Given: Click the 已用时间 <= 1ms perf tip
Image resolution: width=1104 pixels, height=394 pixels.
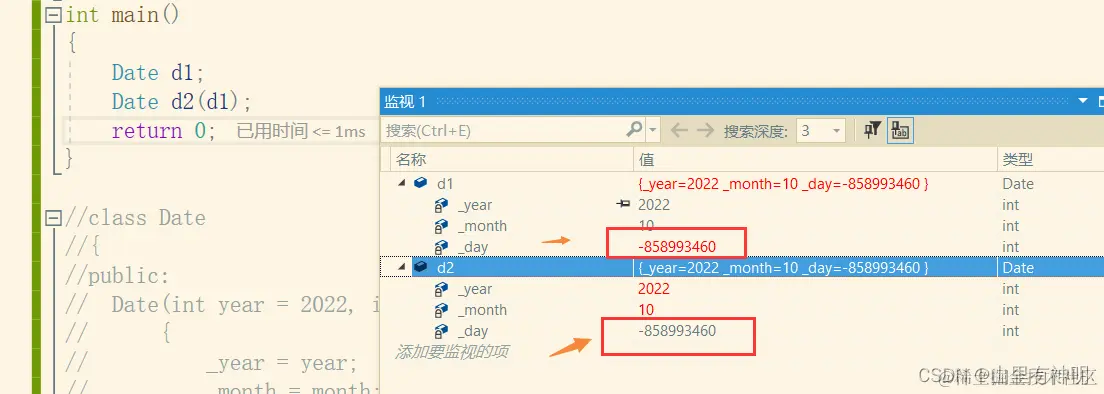Looking at the screenshot, I should click(301, 131).
